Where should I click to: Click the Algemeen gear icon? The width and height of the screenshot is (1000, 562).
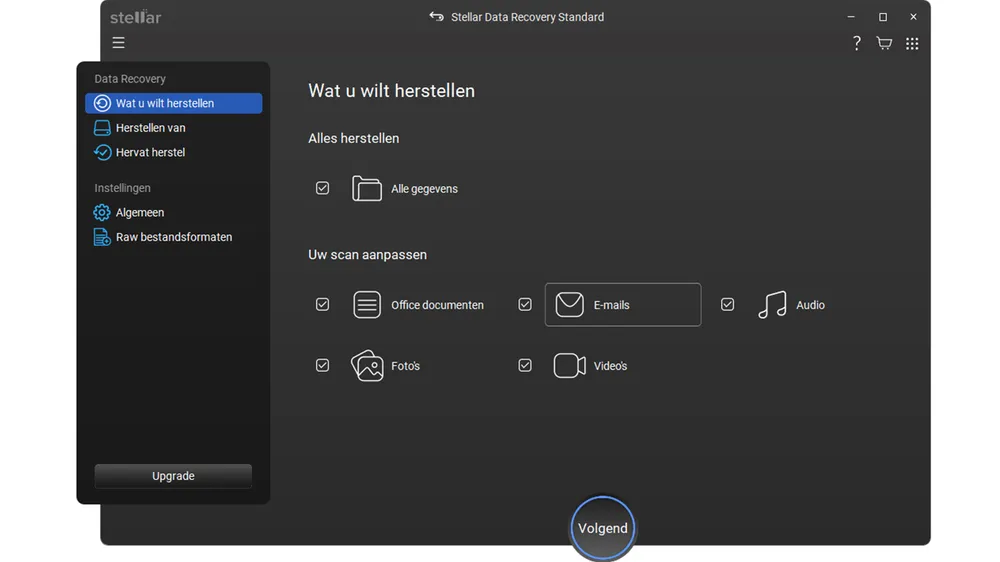pos(102,212)
